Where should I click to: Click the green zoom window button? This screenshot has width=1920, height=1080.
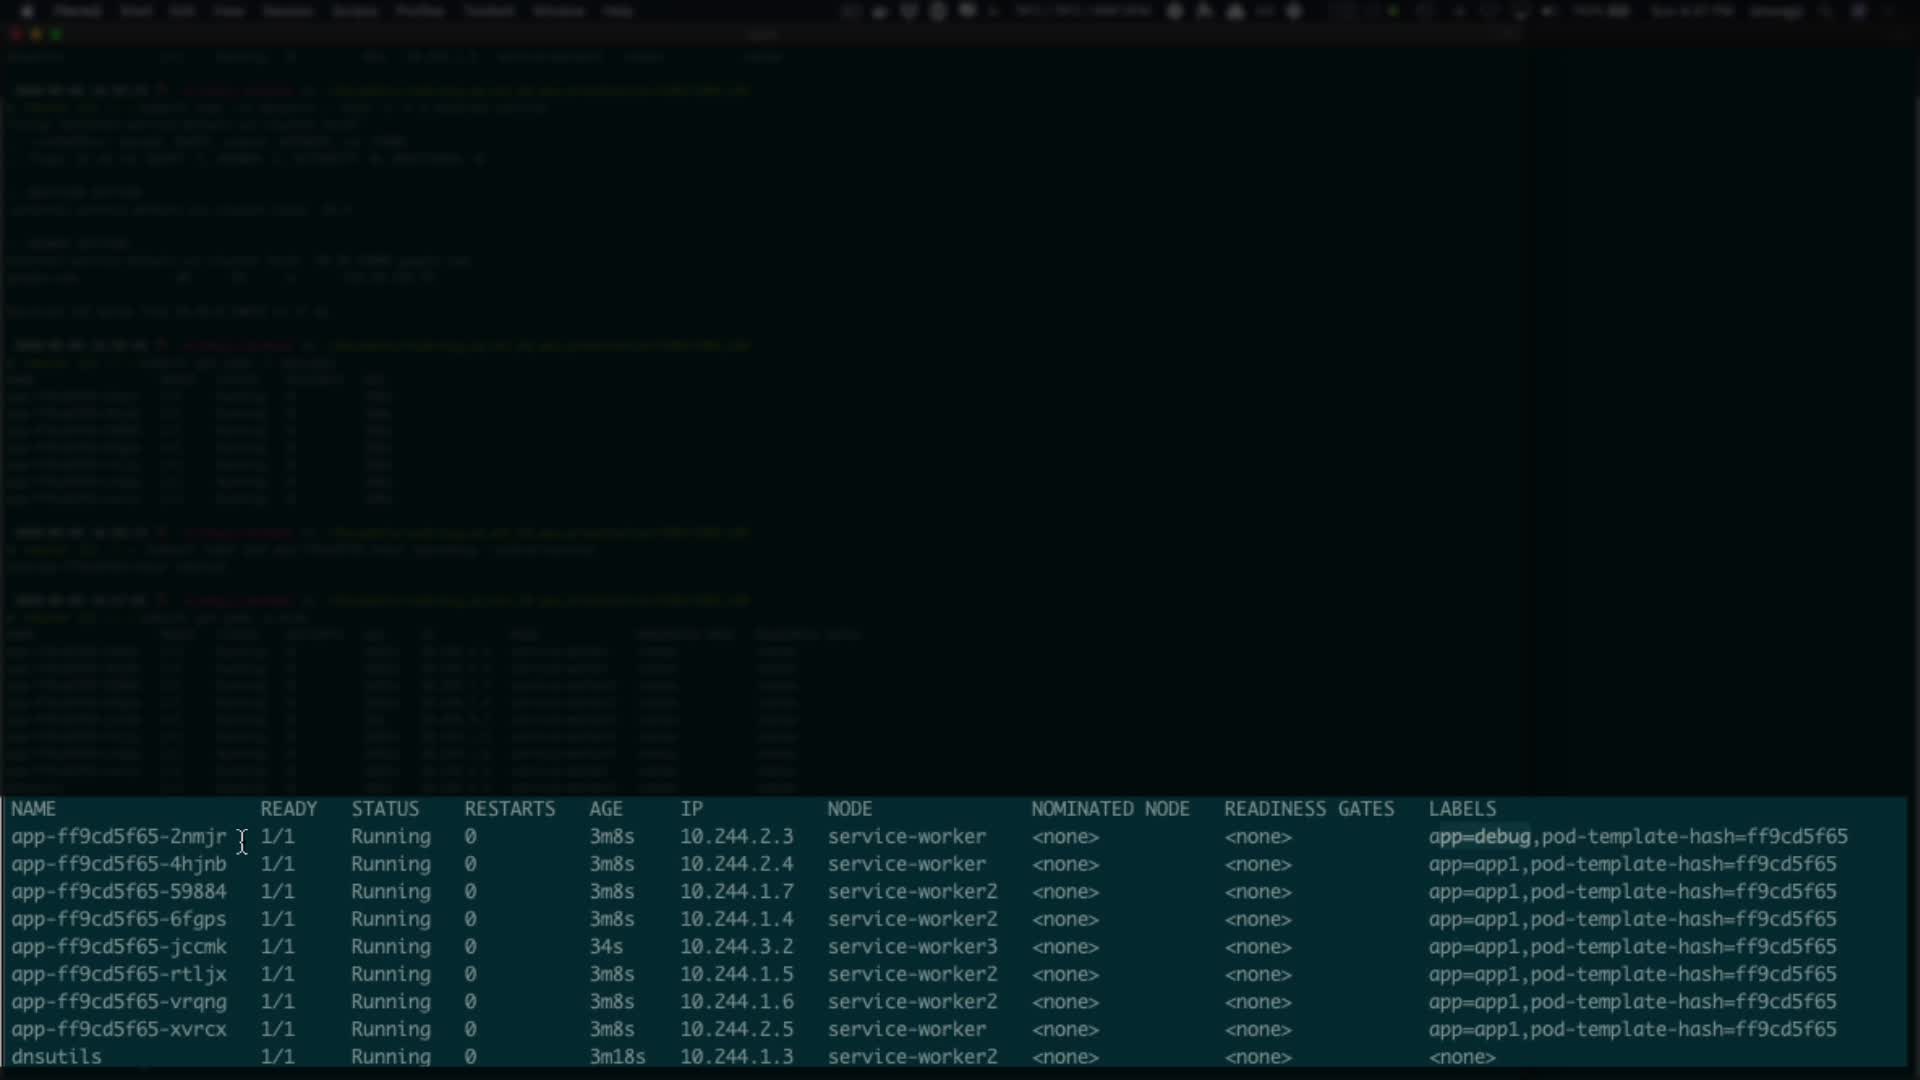pyautogui.click(x=57, y=35)
